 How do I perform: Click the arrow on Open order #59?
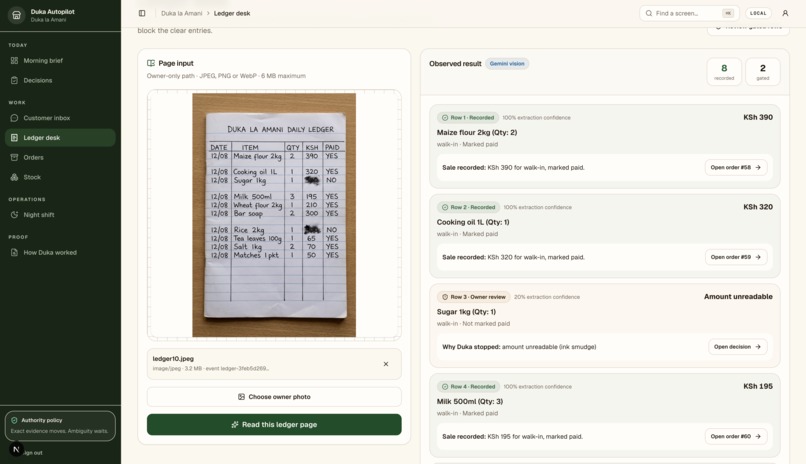click(758, 257)
